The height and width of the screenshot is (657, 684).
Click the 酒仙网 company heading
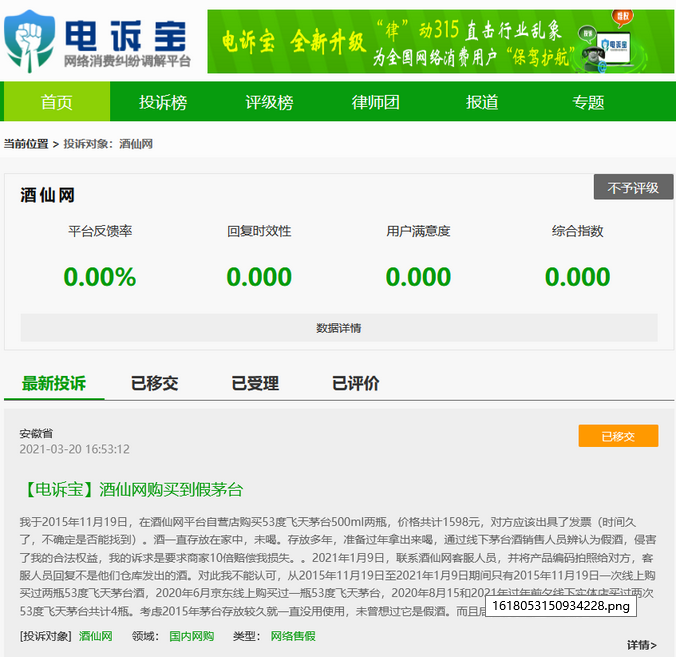(47, 195)
